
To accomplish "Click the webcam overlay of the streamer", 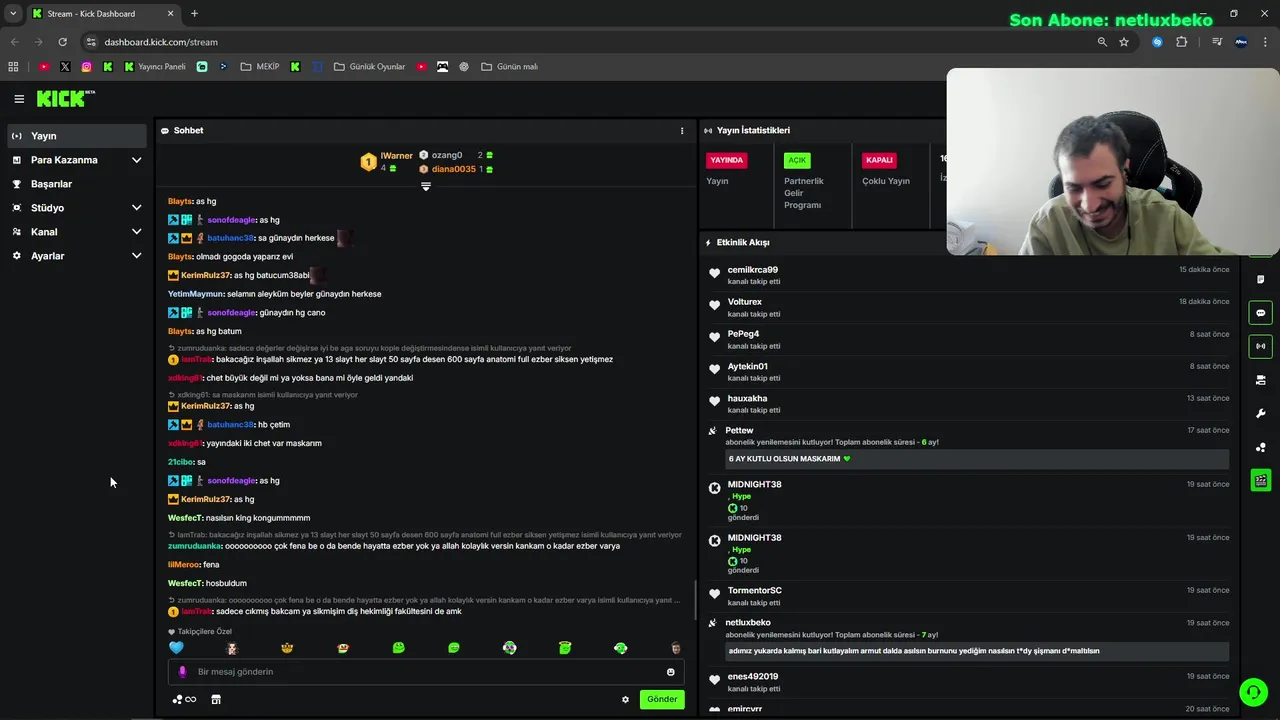I will click(x=1113, y=162).
